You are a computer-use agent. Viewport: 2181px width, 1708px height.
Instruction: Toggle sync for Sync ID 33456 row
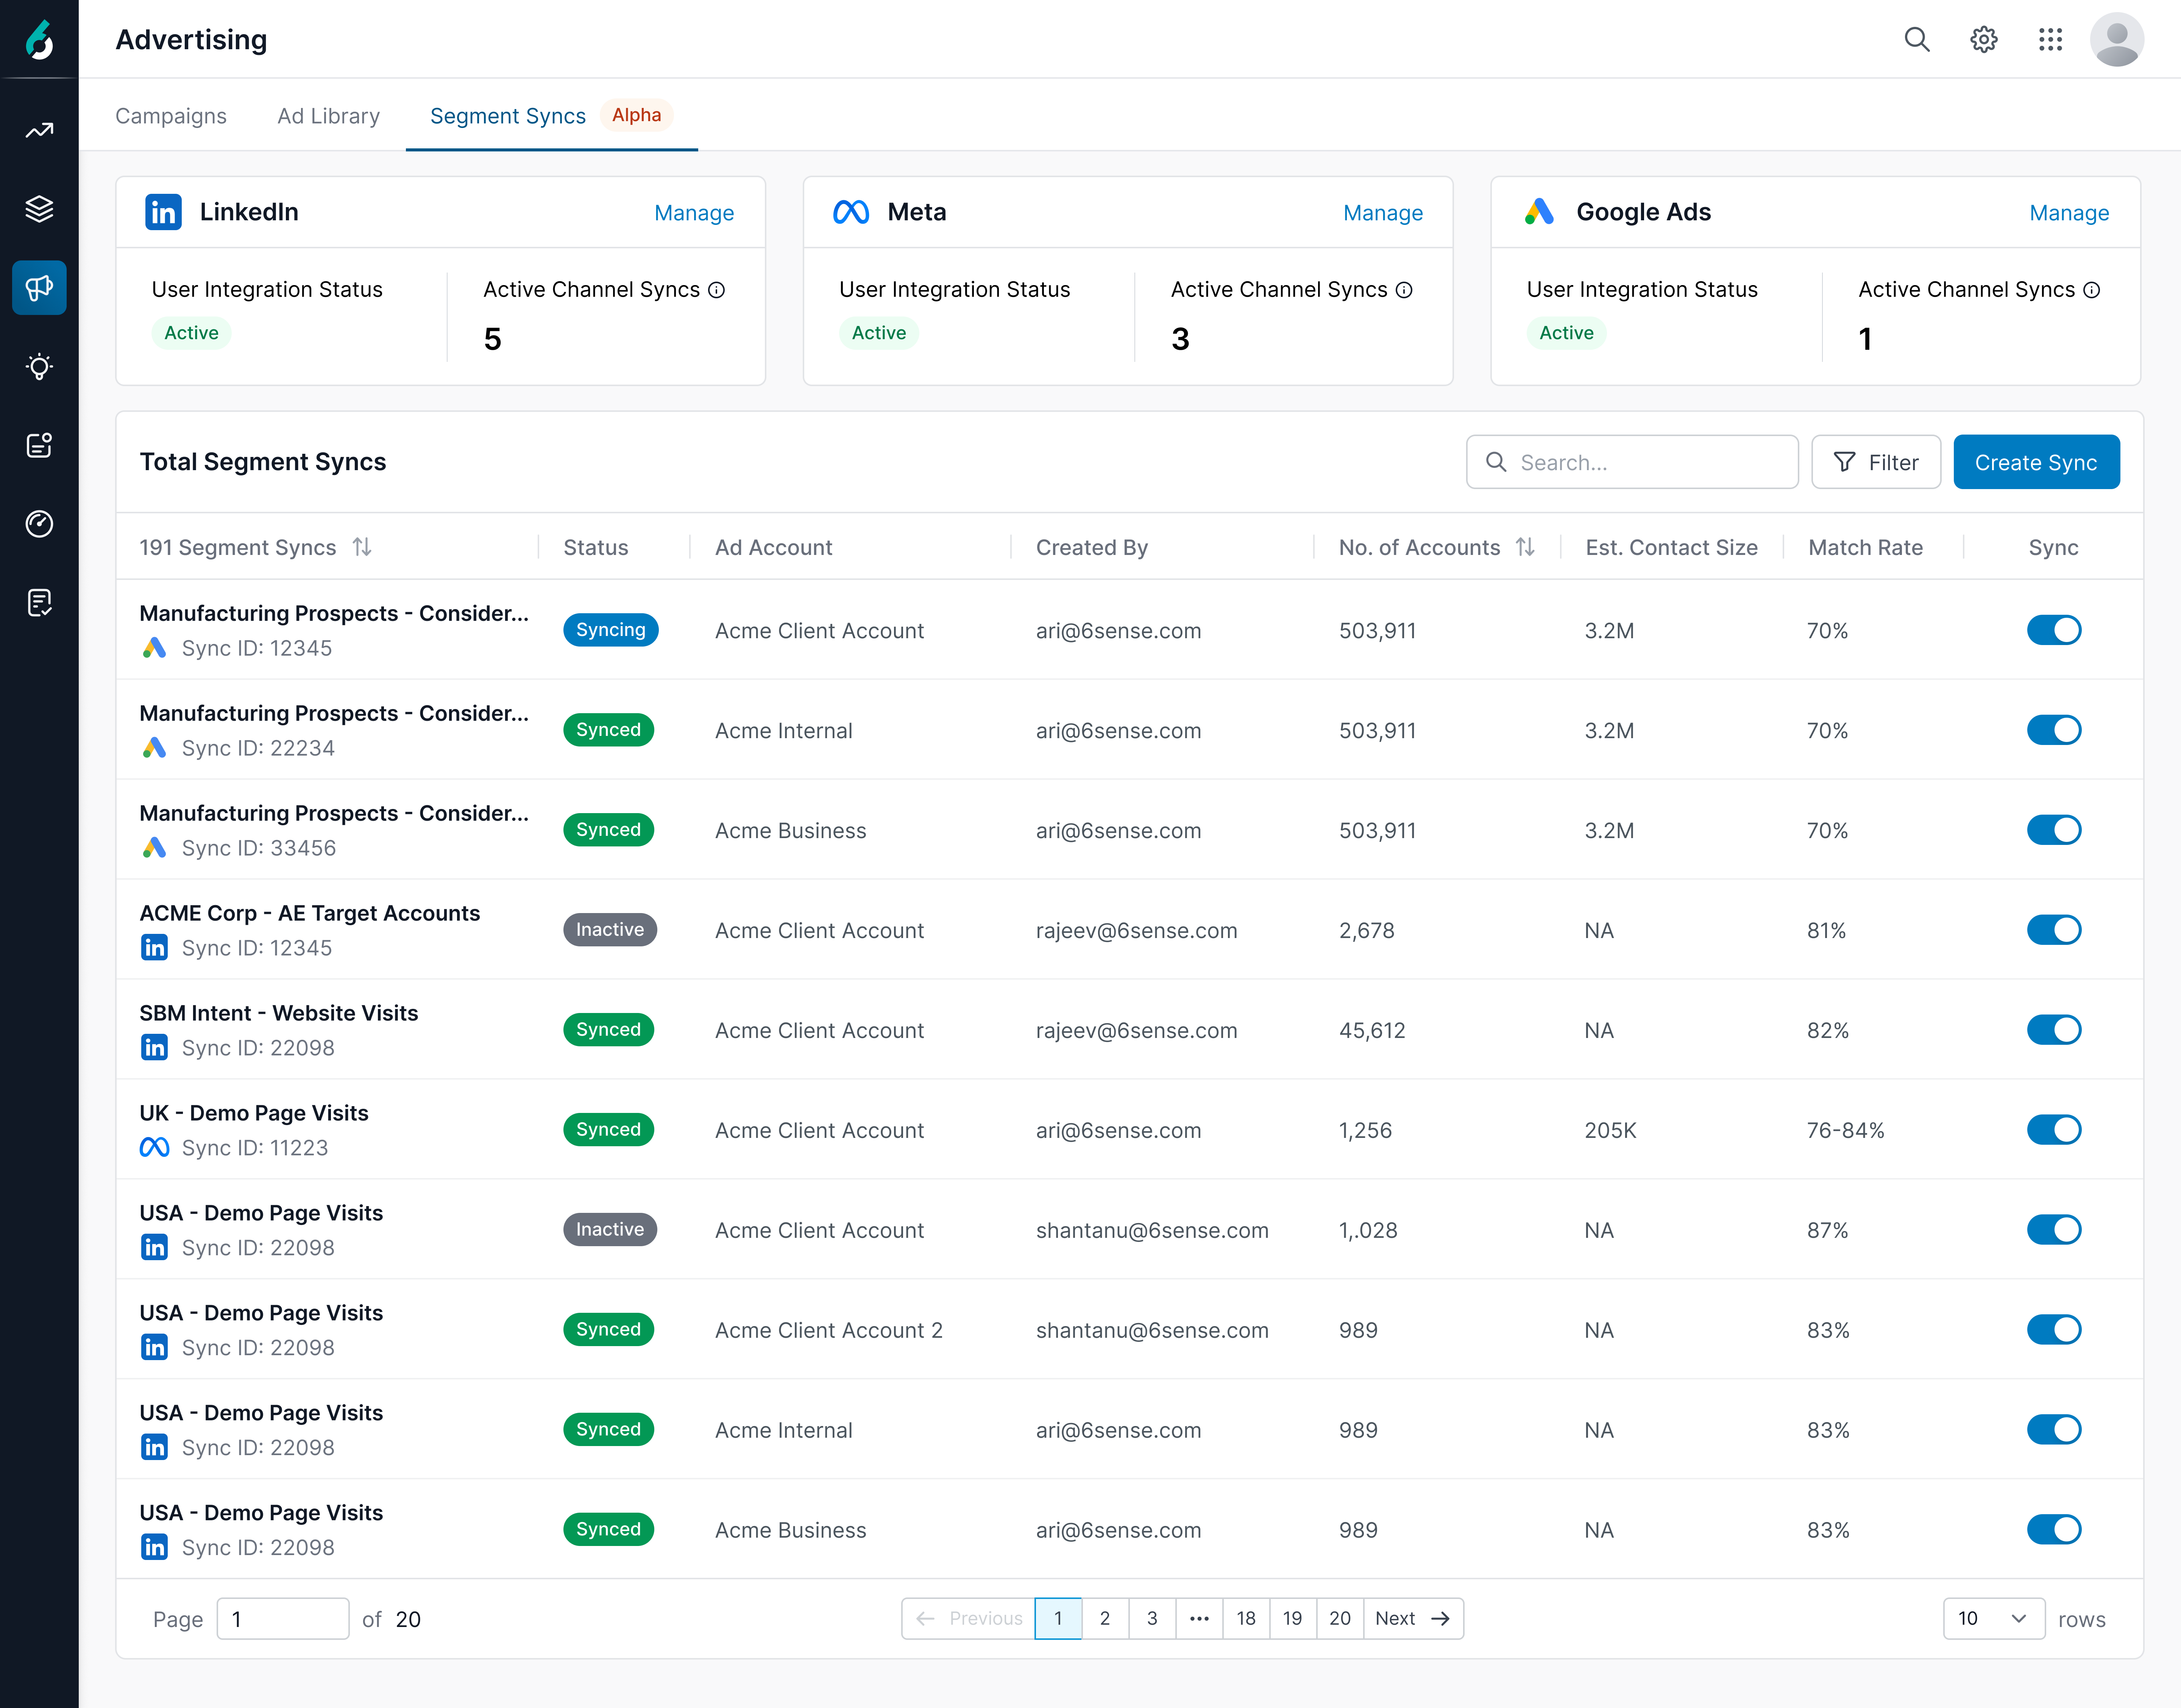click(2054, 830)
